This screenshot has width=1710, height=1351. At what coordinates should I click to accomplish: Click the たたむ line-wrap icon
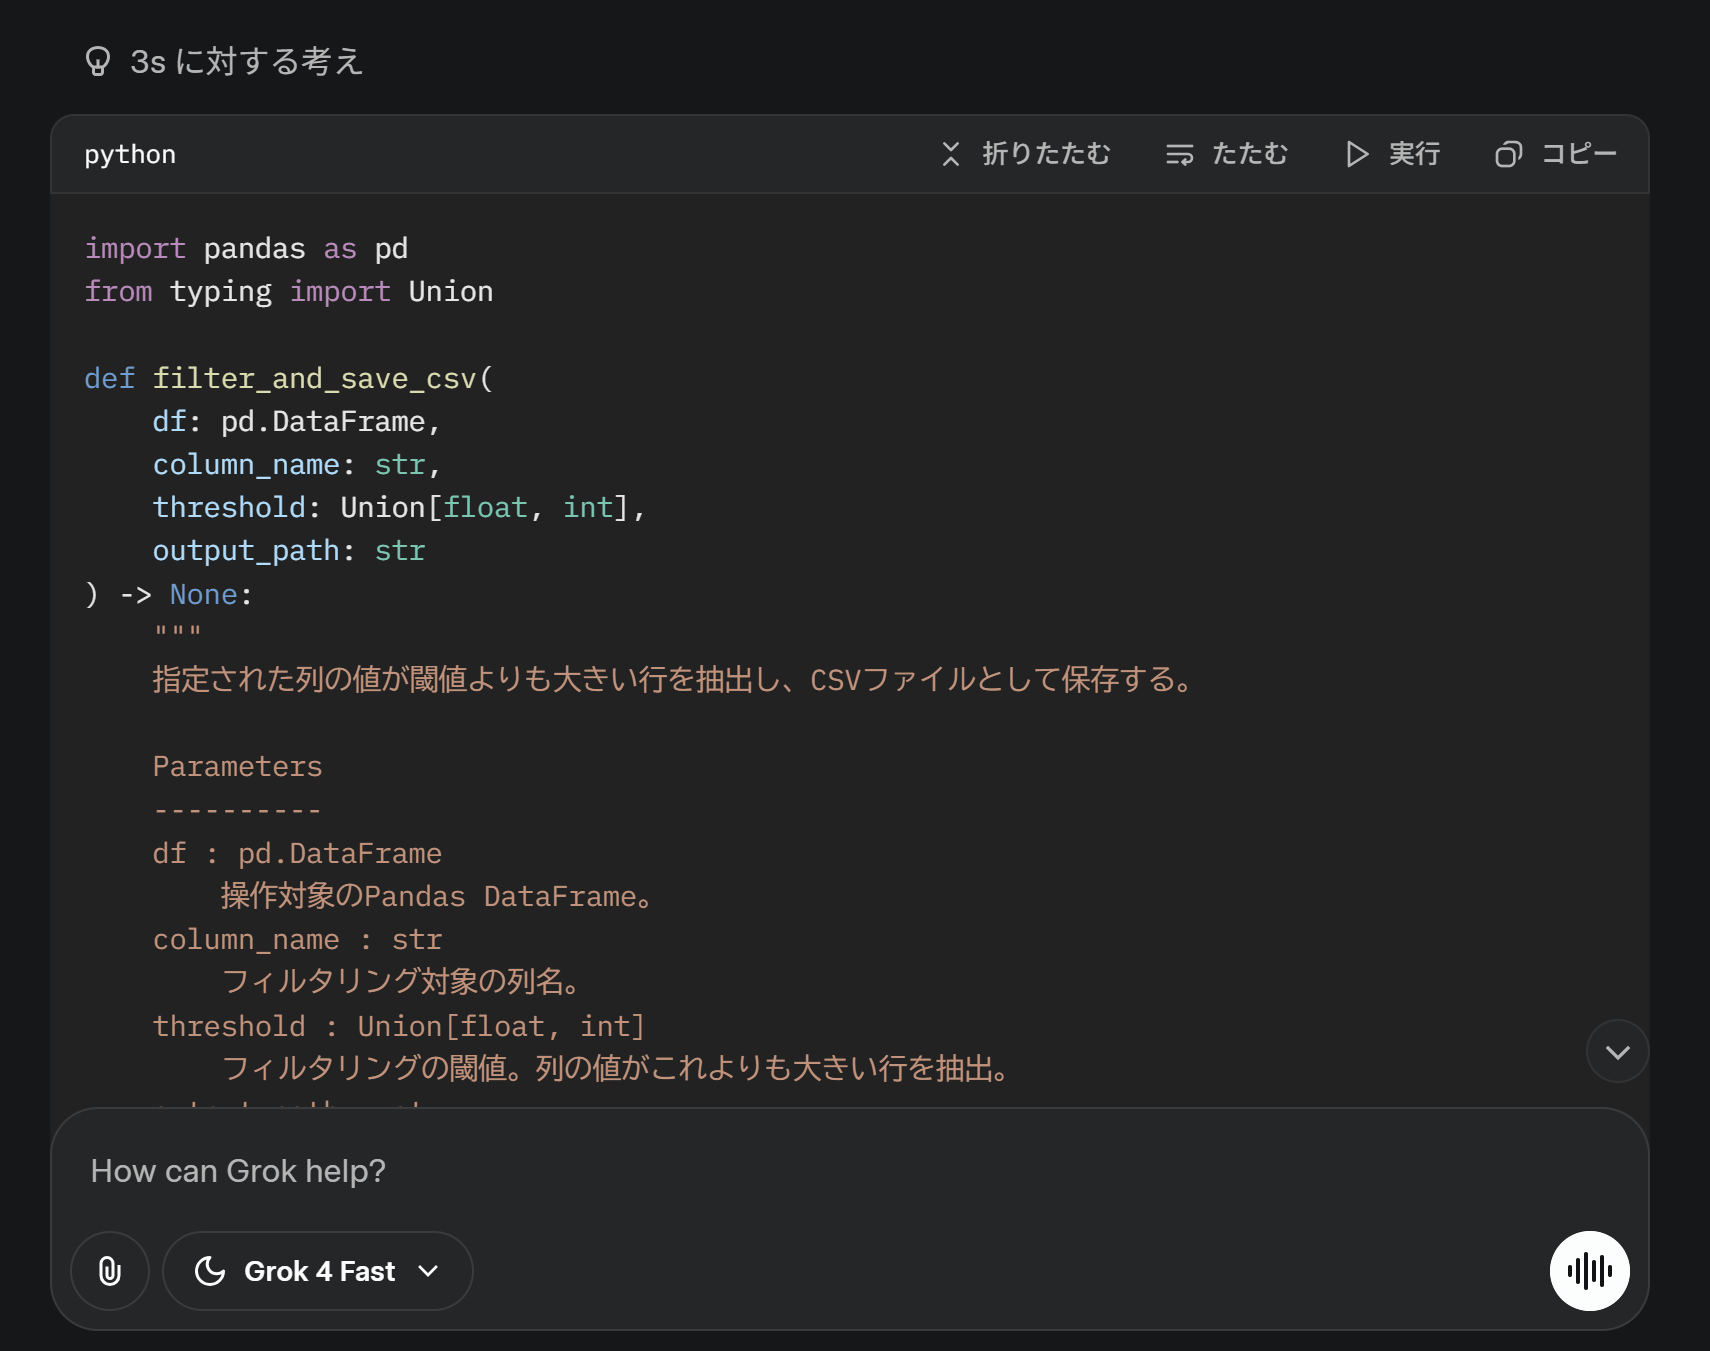(x=1179, y=154)
